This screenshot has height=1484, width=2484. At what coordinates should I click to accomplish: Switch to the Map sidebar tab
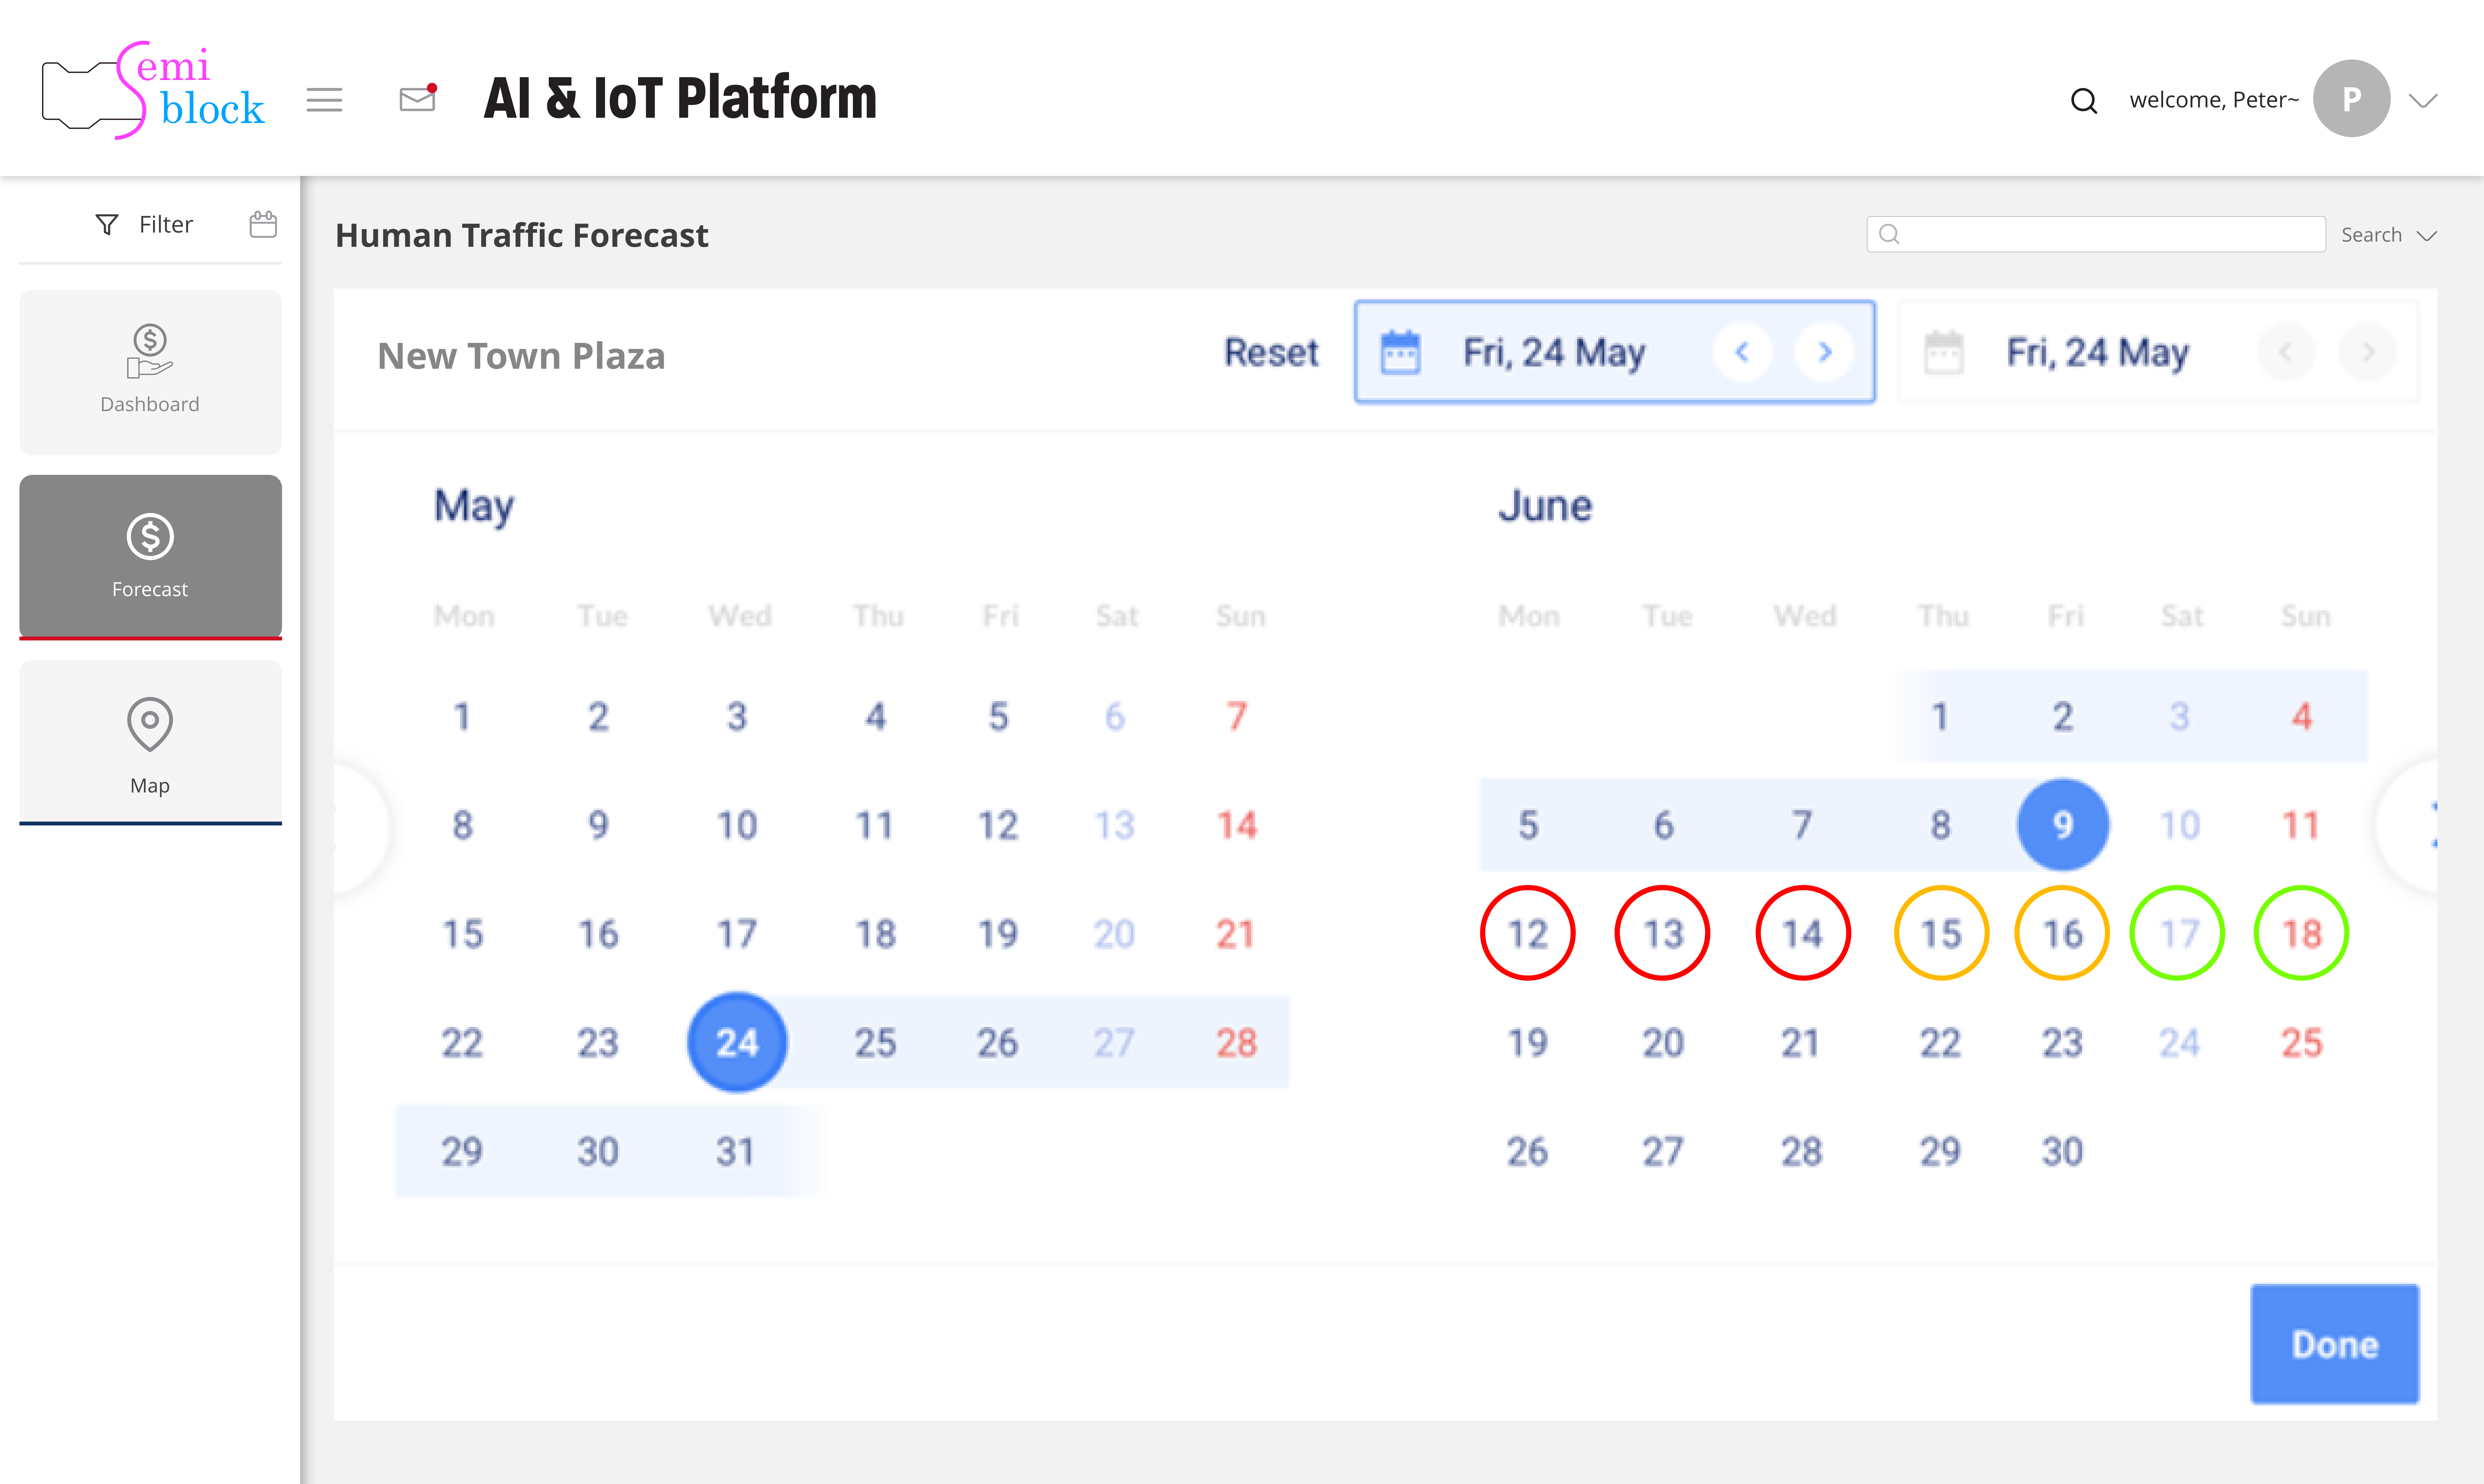click(150, 742)
